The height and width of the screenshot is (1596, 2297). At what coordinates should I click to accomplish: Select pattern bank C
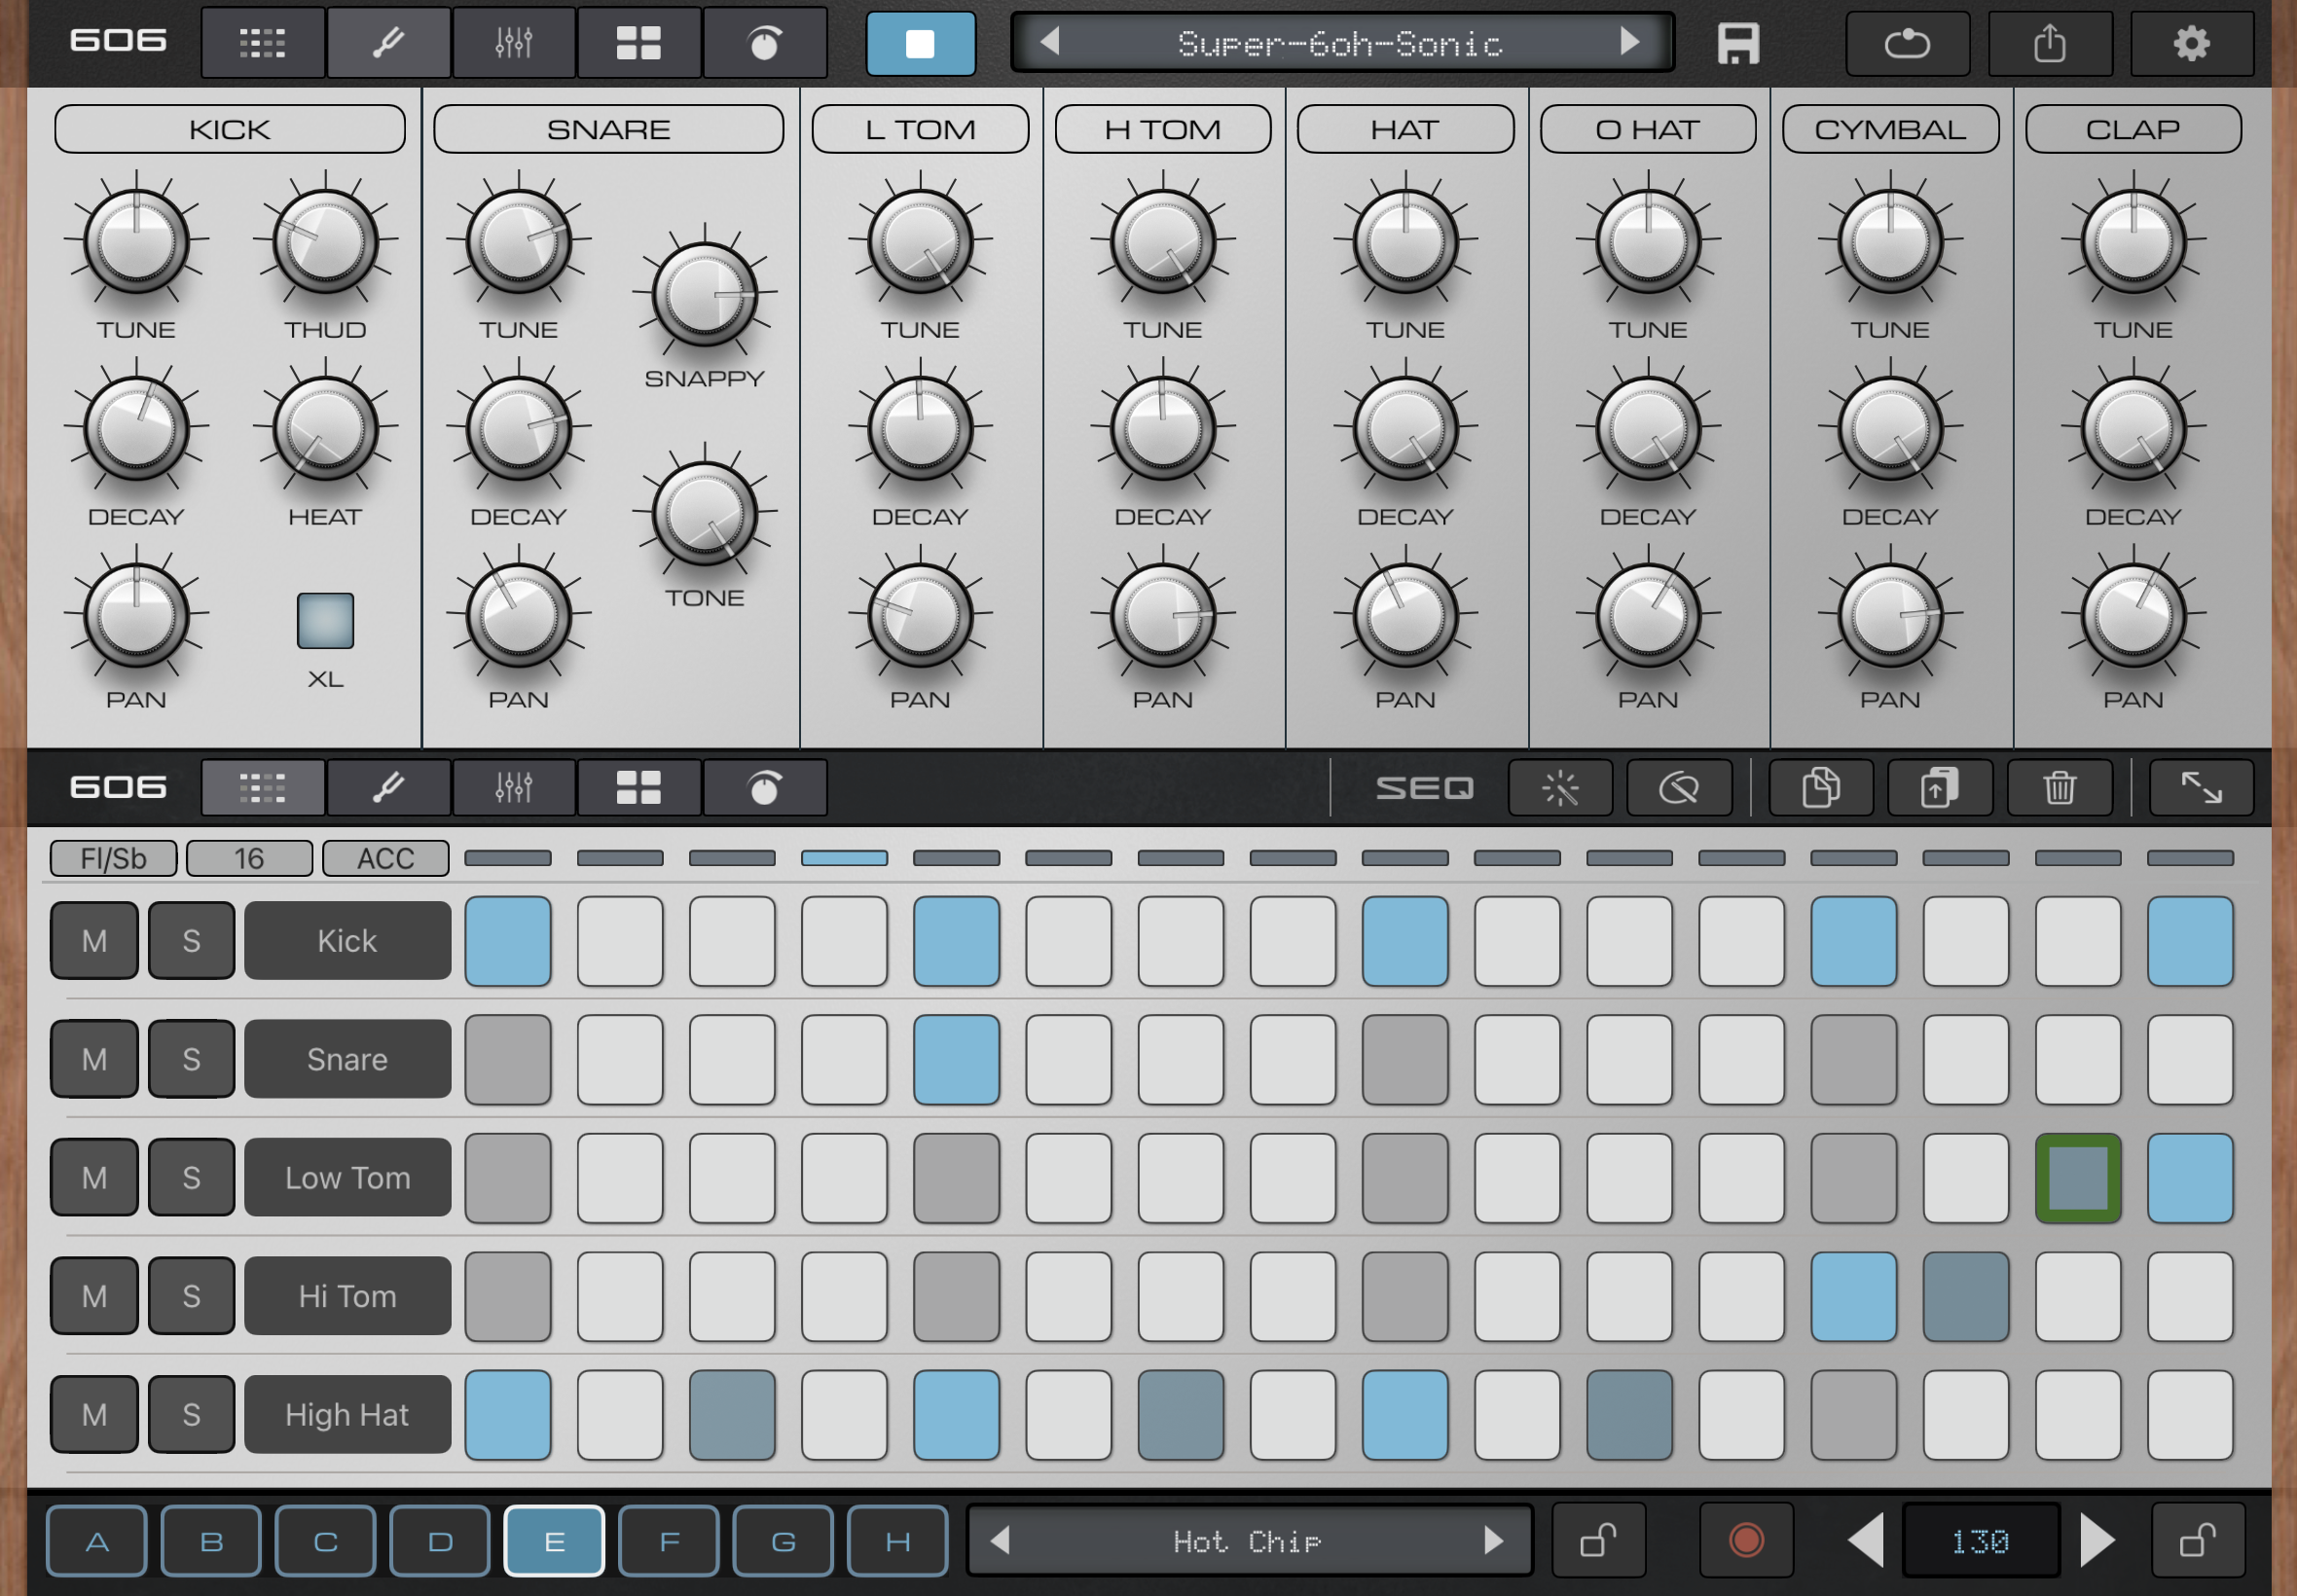(x=326, y=1541)
